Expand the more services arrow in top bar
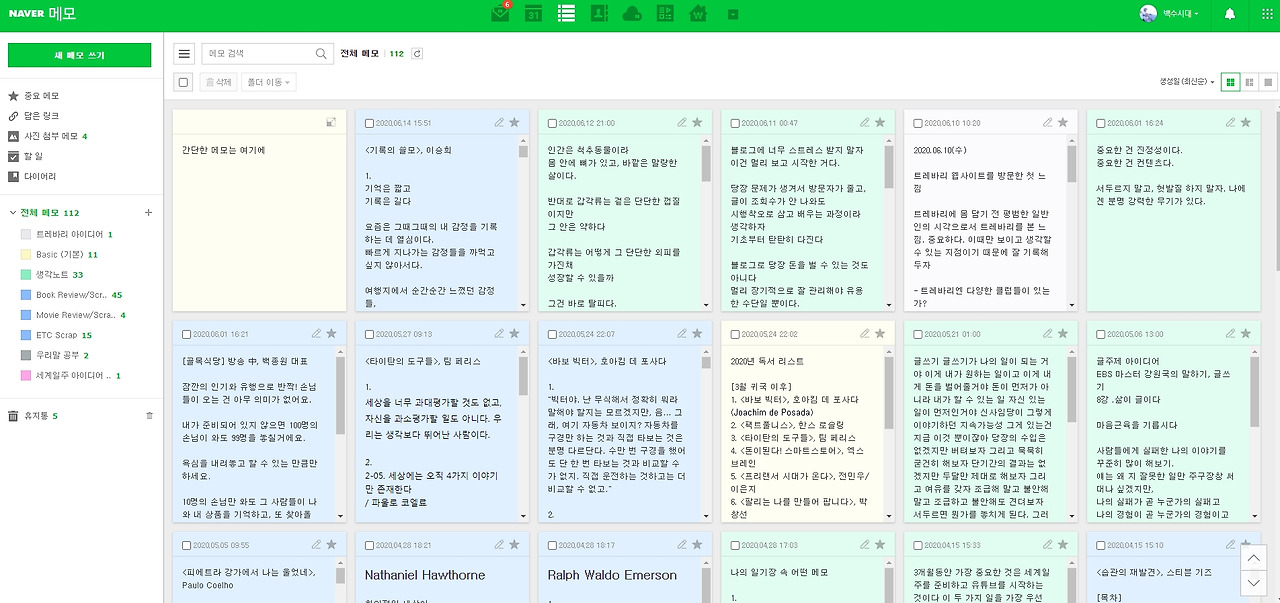This screenshot has height=603, width=1280. tap(733, 14)
